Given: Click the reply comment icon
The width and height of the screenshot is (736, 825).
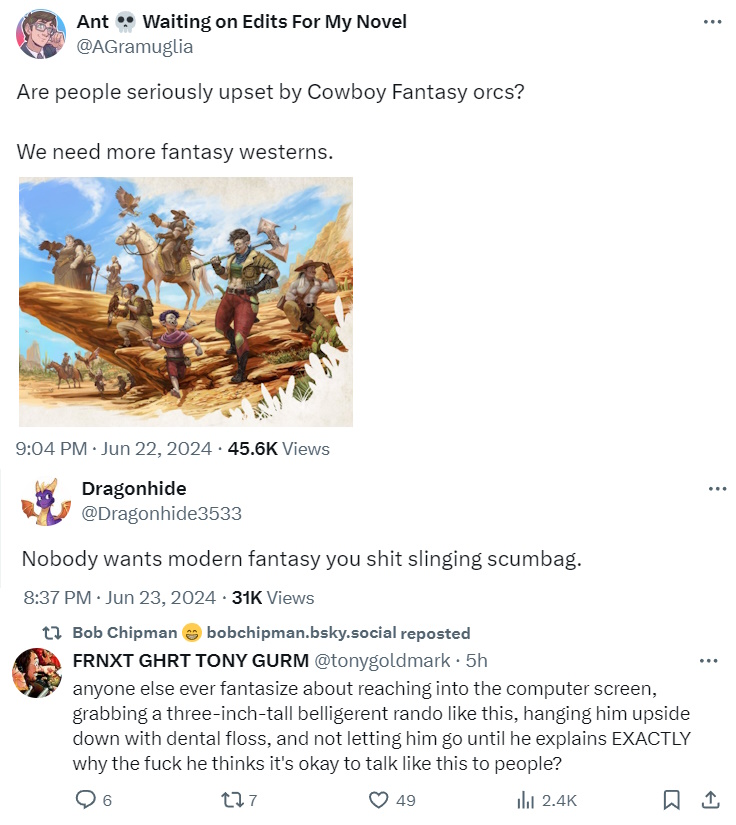Looking at the screenshot, I should coord(85,800).
